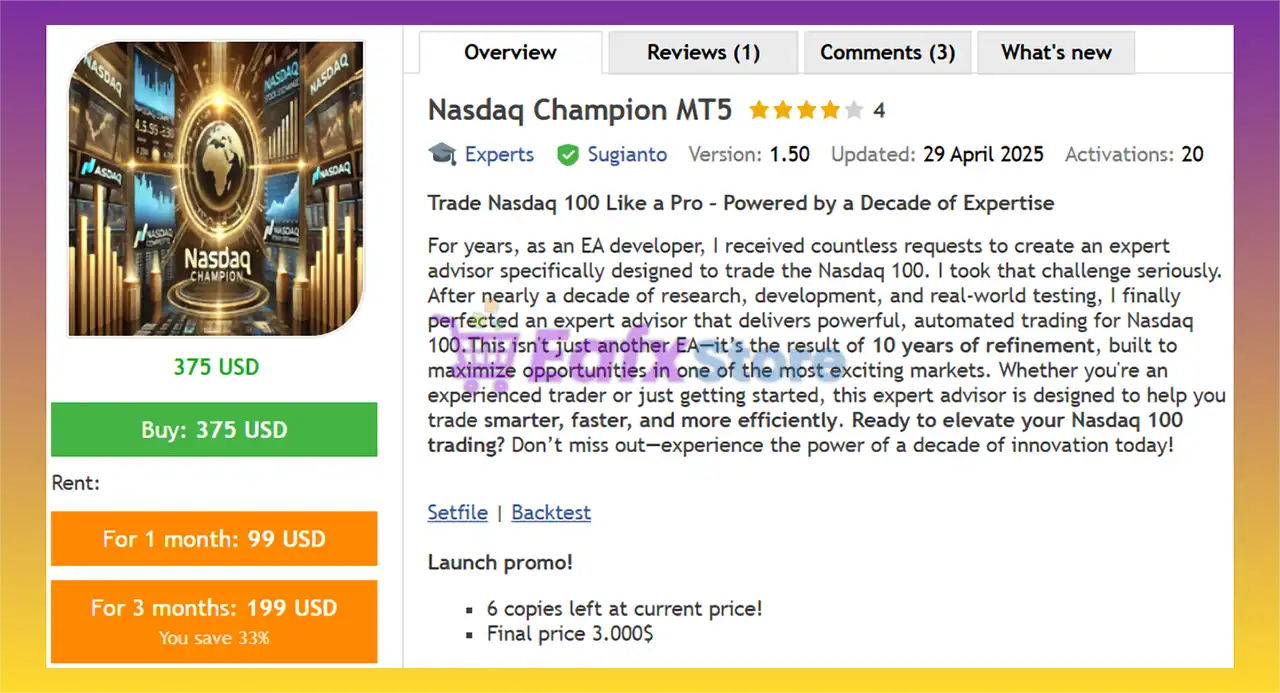Visit the Experts category link
Image resolution: width=1280 pixels, height=693 pixels.
[x=499, y=155]
